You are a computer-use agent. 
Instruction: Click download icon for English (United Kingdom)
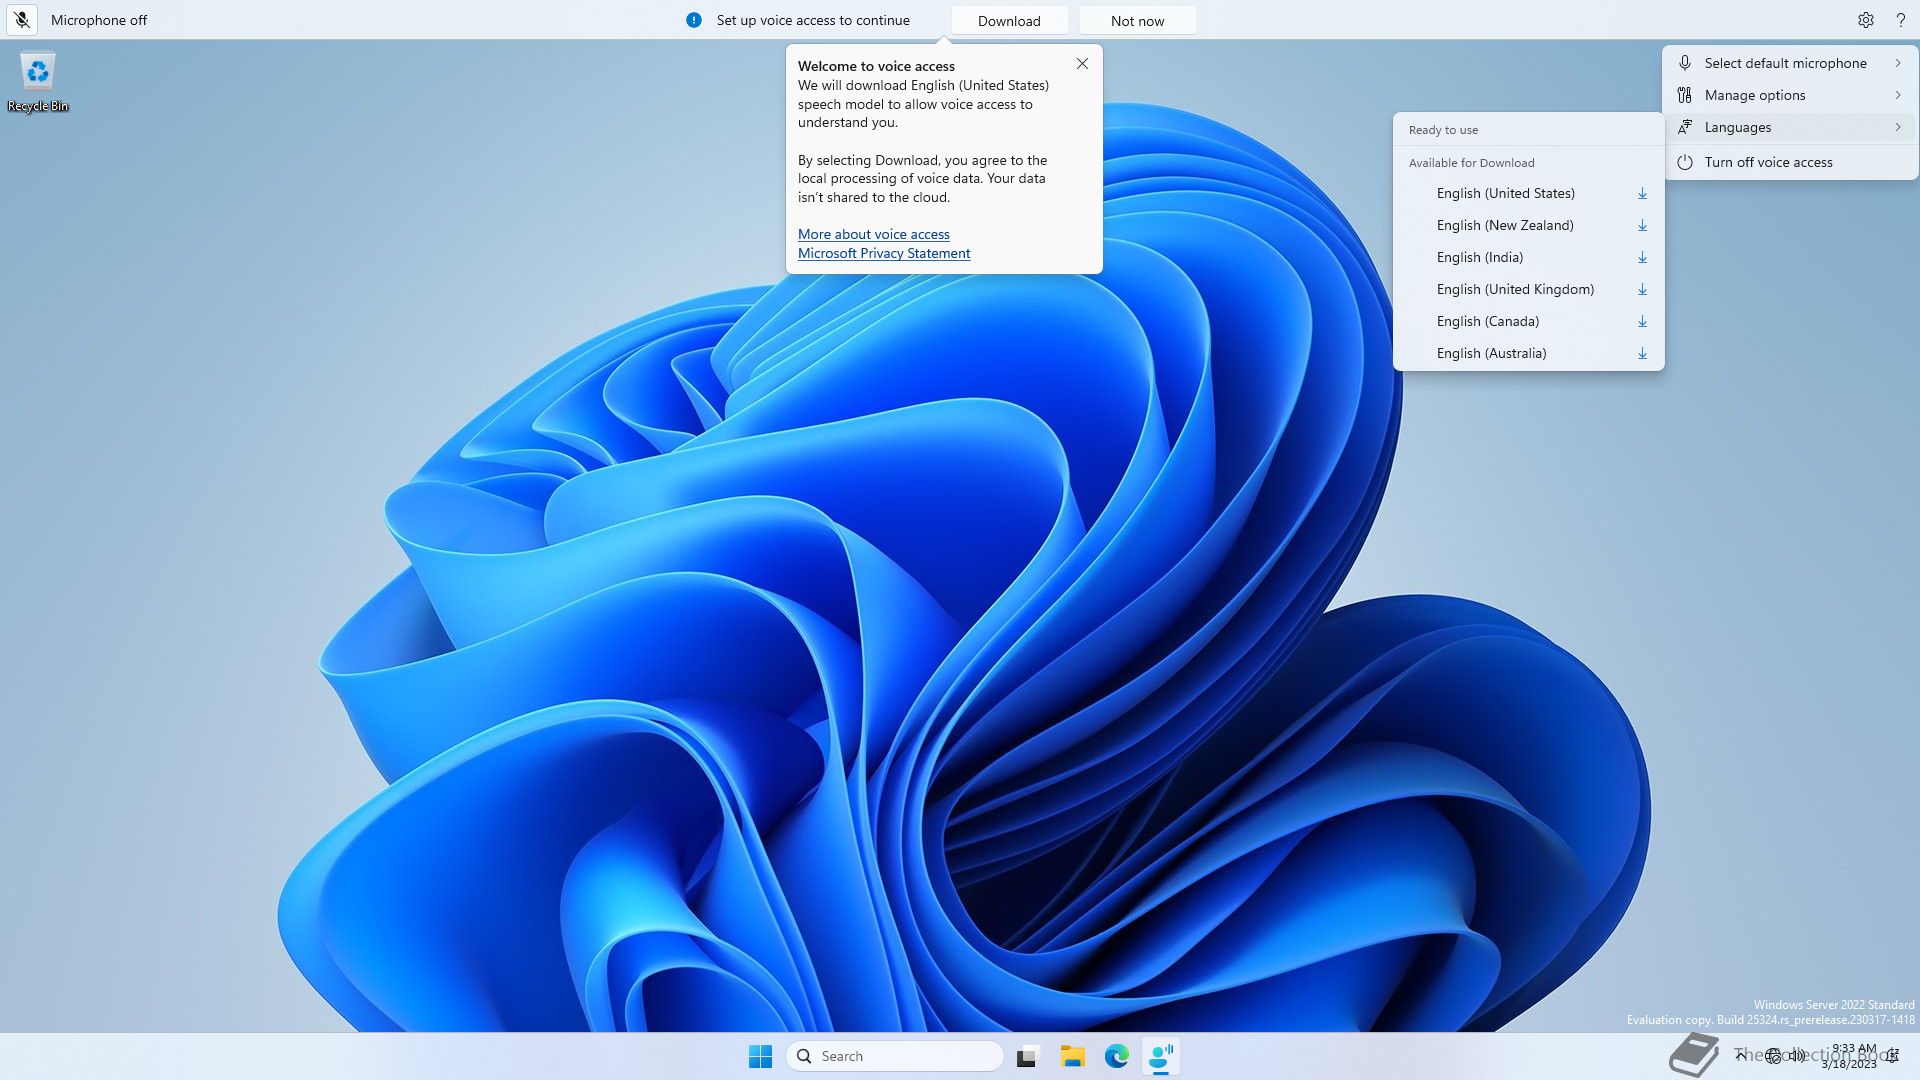pos(1641,290)
